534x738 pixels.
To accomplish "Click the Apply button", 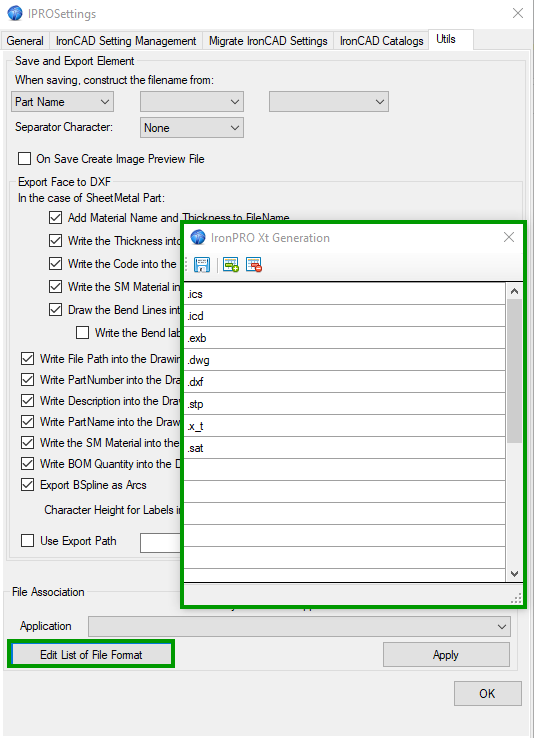I will [x=446, y=655].
